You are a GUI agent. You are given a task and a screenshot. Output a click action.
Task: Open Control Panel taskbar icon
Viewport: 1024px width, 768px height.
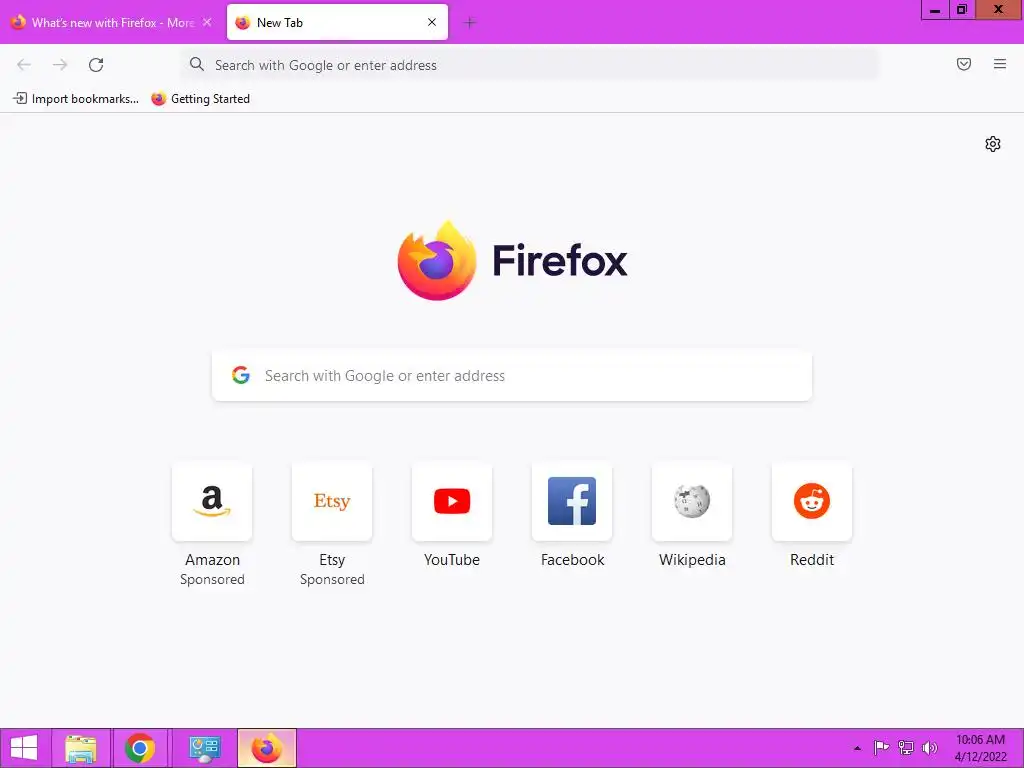pyautogui.click(x=204, y=748)
